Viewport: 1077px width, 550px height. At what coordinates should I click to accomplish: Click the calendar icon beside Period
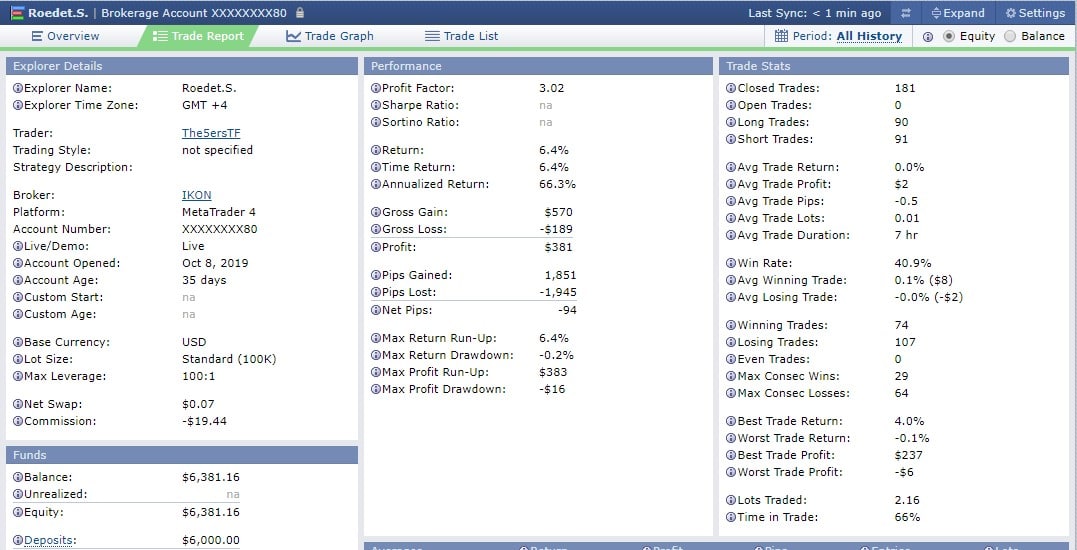[x=782, y=36]
